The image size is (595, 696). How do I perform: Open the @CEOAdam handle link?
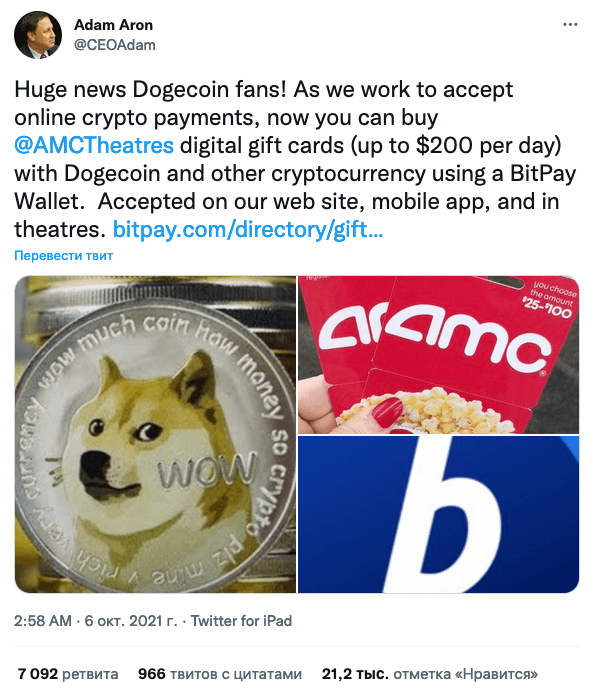coord(115,45)
